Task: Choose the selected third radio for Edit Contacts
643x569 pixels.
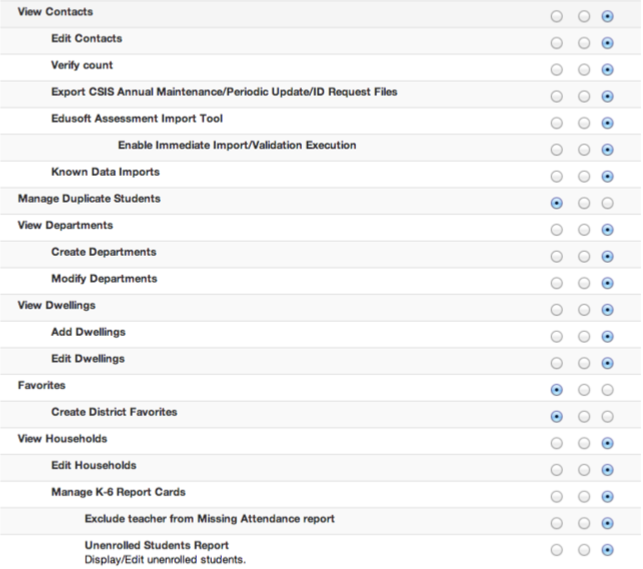Action: (607, 43)
